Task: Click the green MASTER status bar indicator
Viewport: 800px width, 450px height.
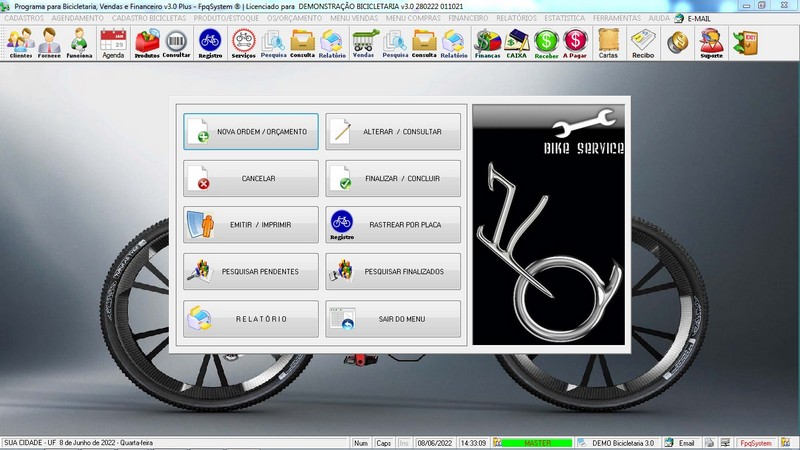Action: (538, 443)
